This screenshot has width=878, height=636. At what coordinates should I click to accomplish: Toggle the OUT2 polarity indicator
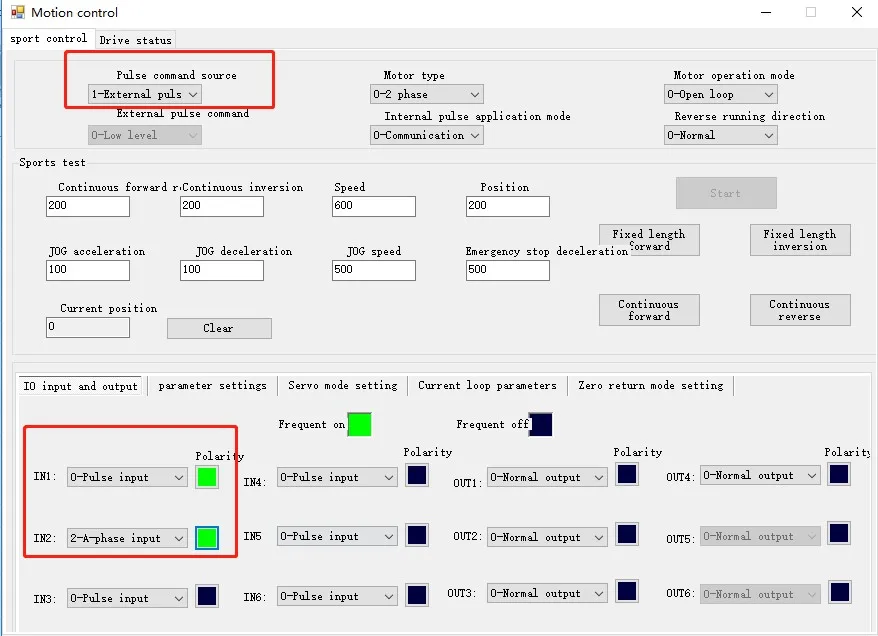(x=627, y=534)
